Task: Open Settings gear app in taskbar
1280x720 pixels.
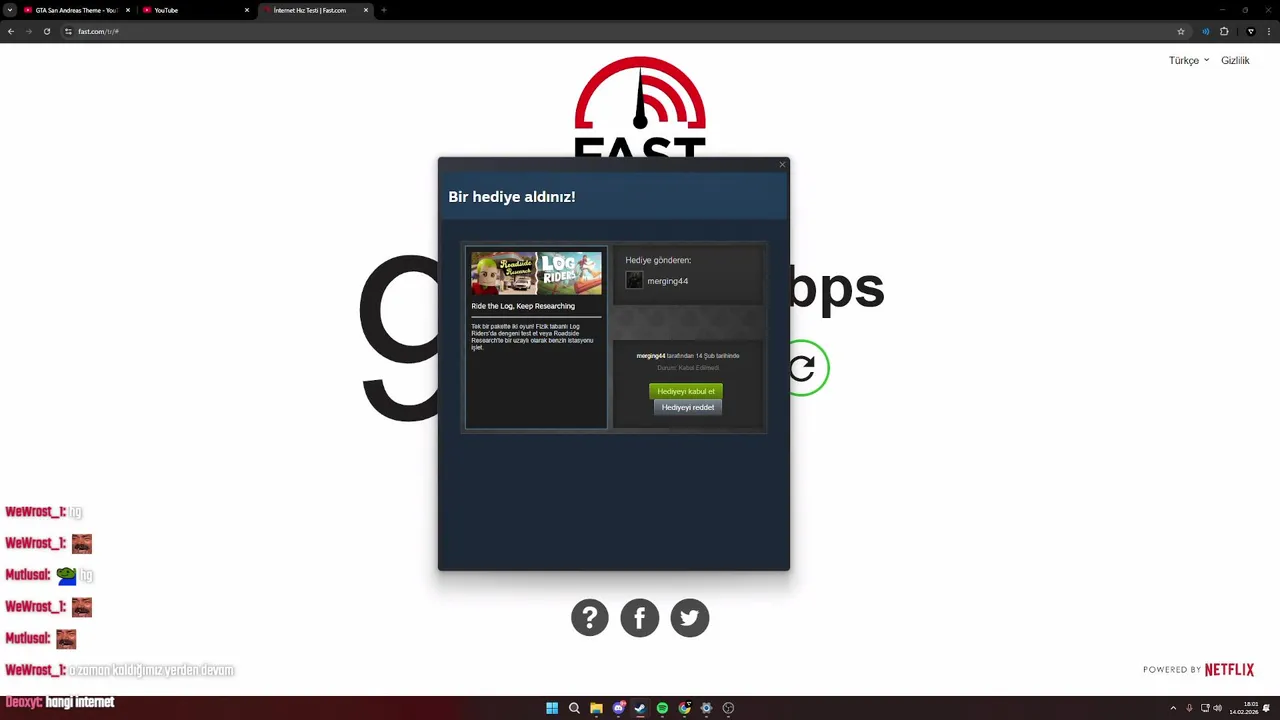Action: pyautogui.click(x=706, y=708)
